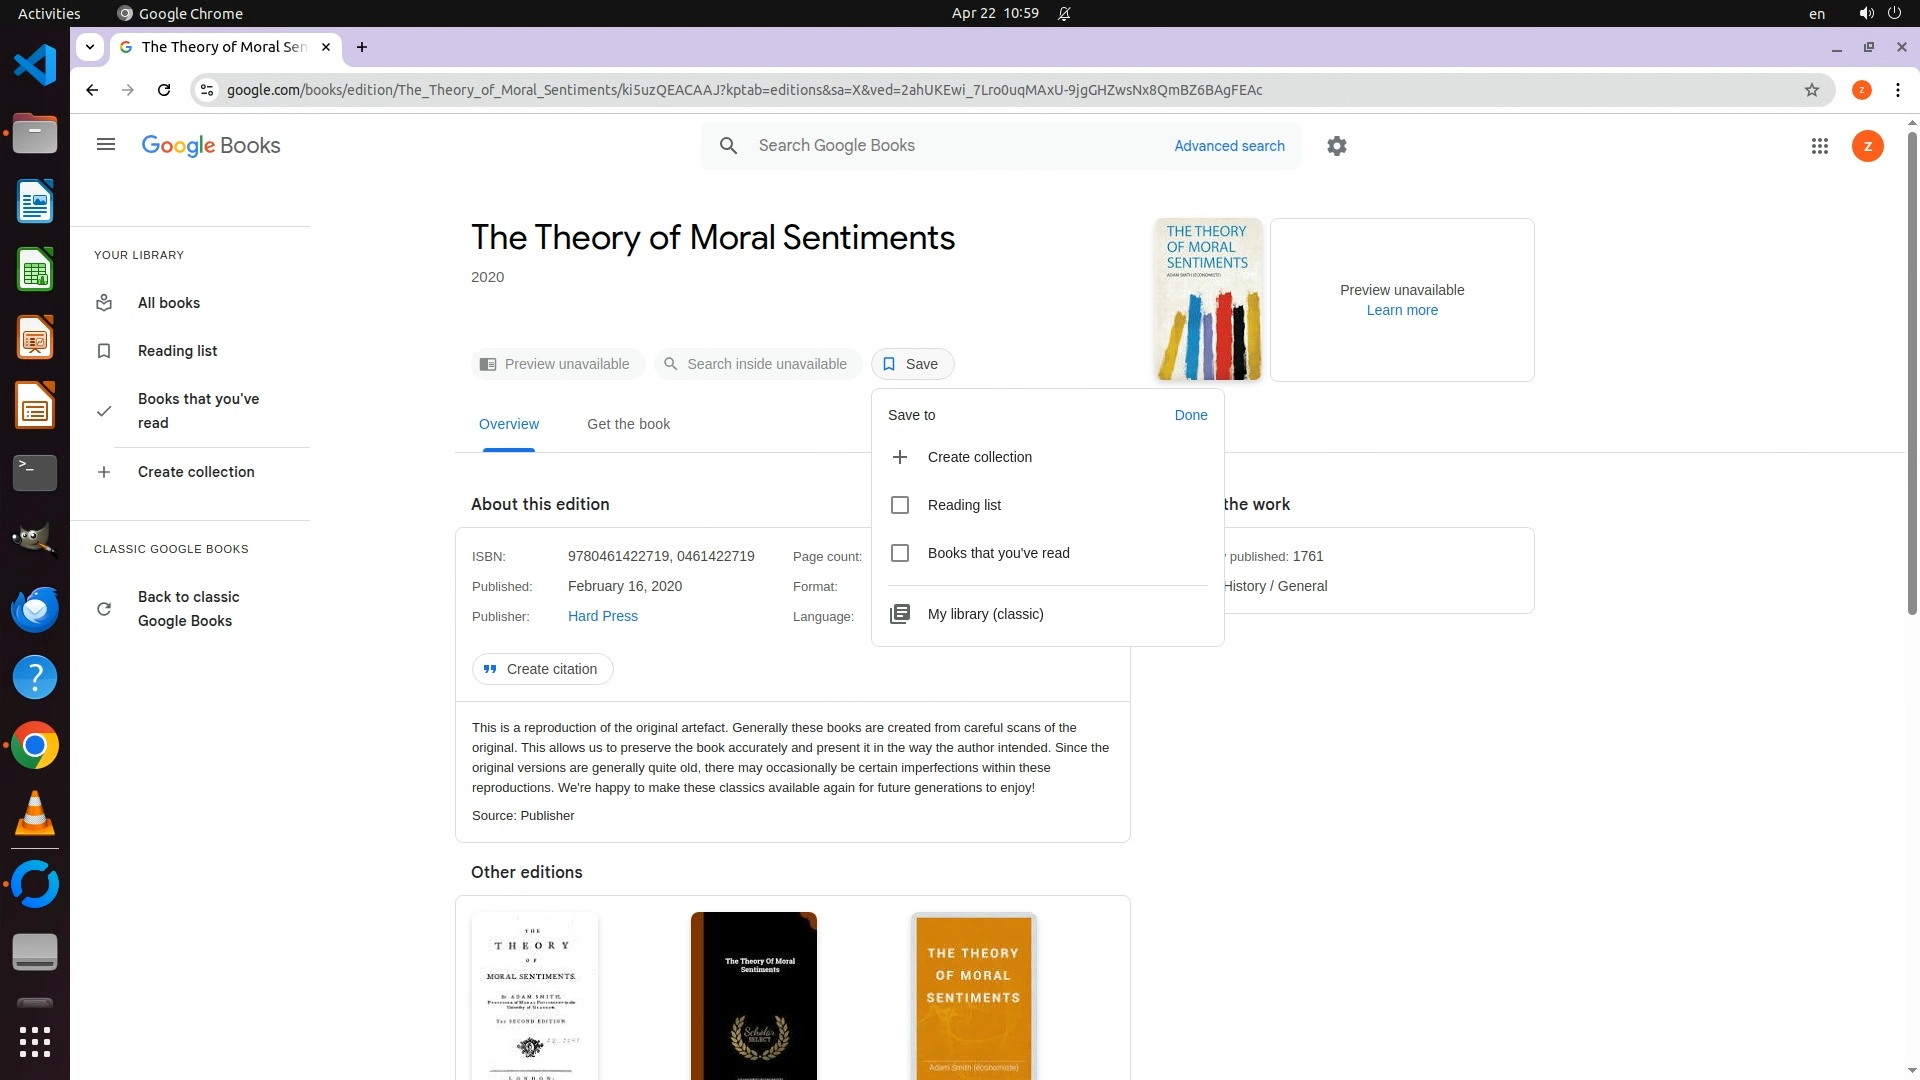Check the Reading list checkbox
1920x1080 pixels.
(x=900, y=505)
